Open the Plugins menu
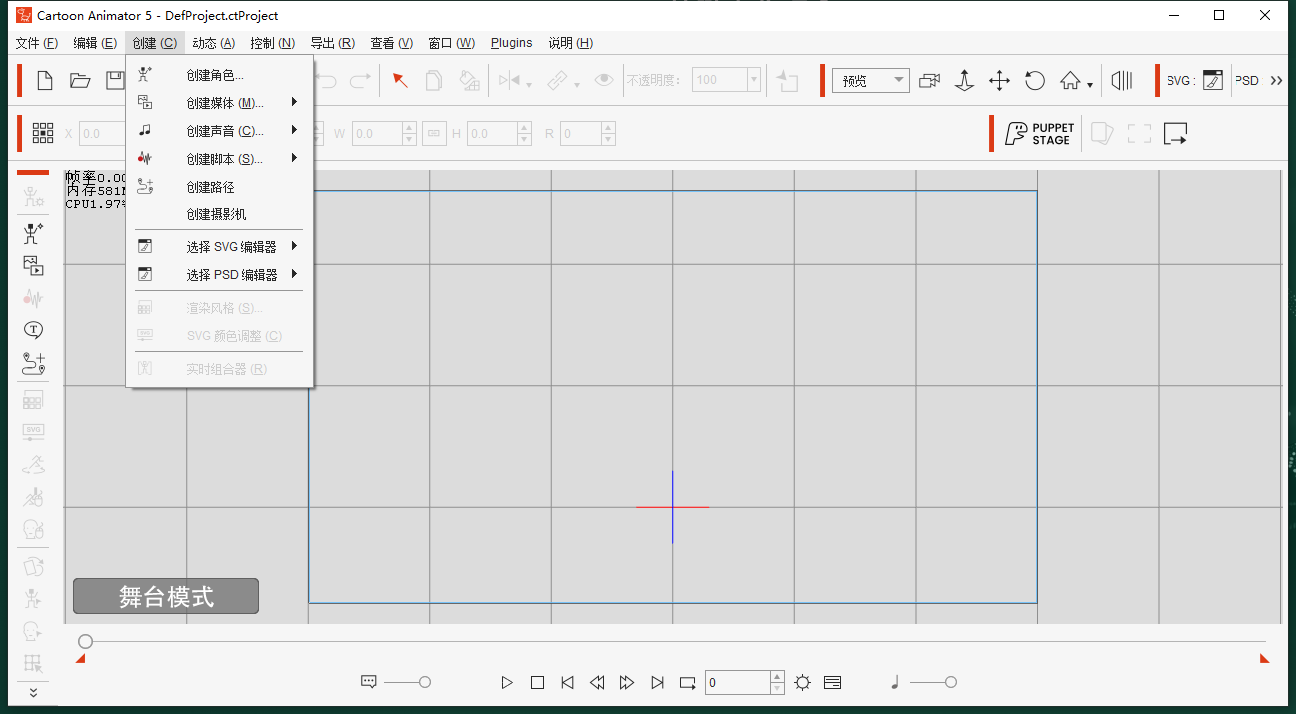 coord(512,43)
